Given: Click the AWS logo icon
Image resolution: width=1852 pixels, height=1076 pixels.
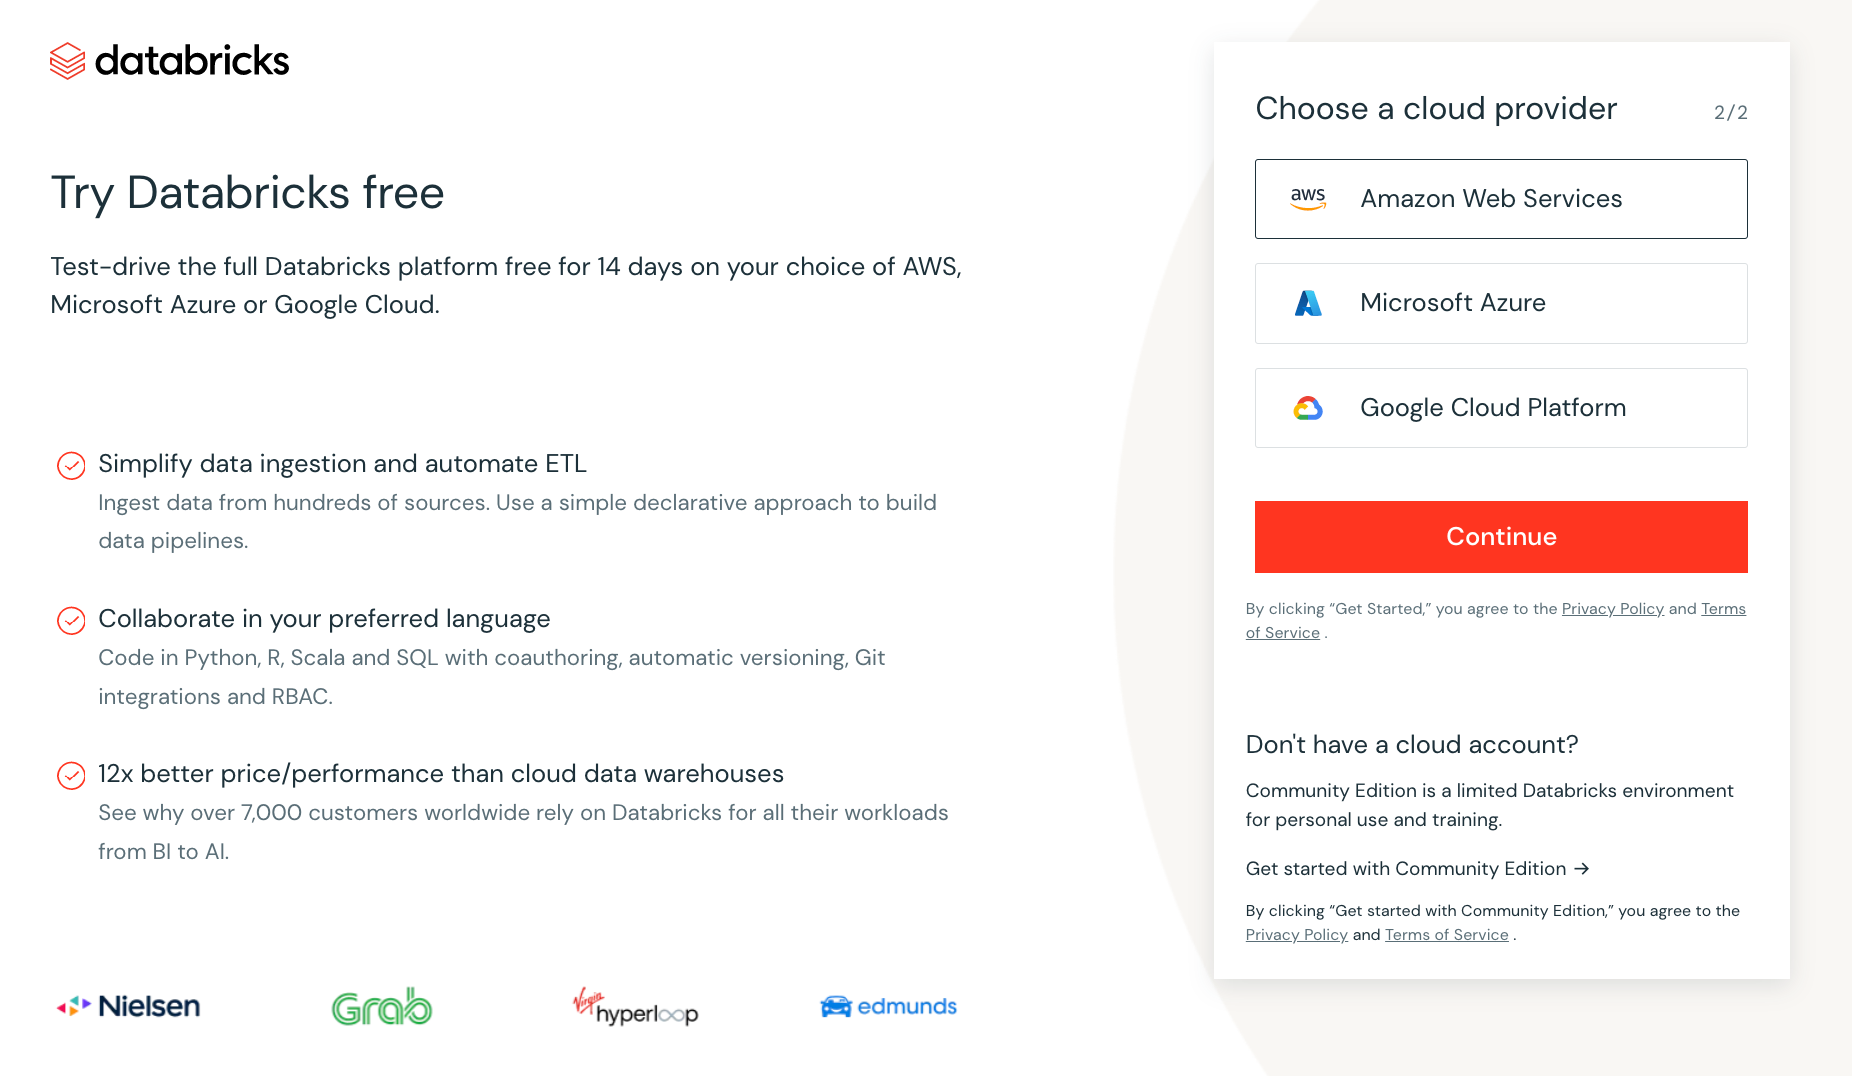Looking at the screenshot, I should pyautogui.click(x=1308, y=199).
